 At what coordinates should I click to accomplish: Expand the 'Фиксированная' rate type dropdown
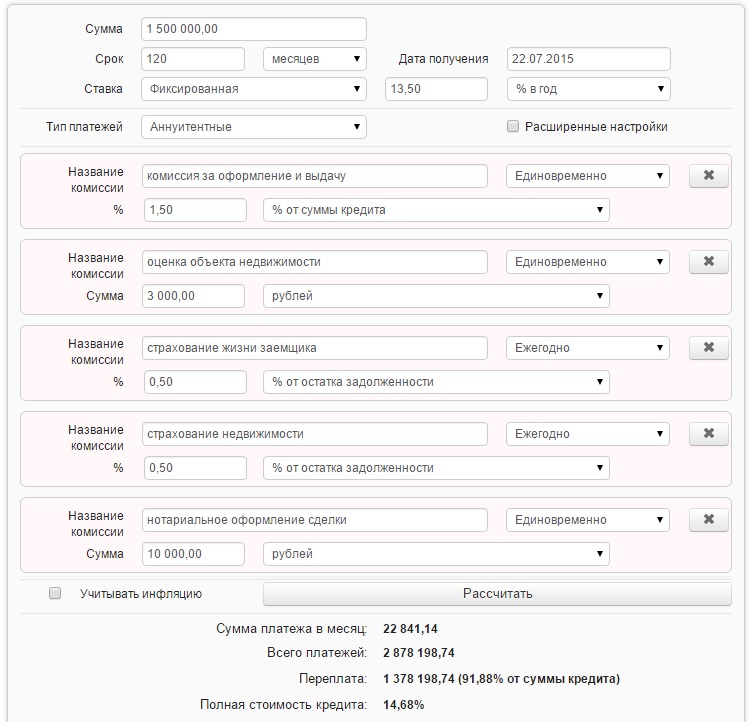254,89
